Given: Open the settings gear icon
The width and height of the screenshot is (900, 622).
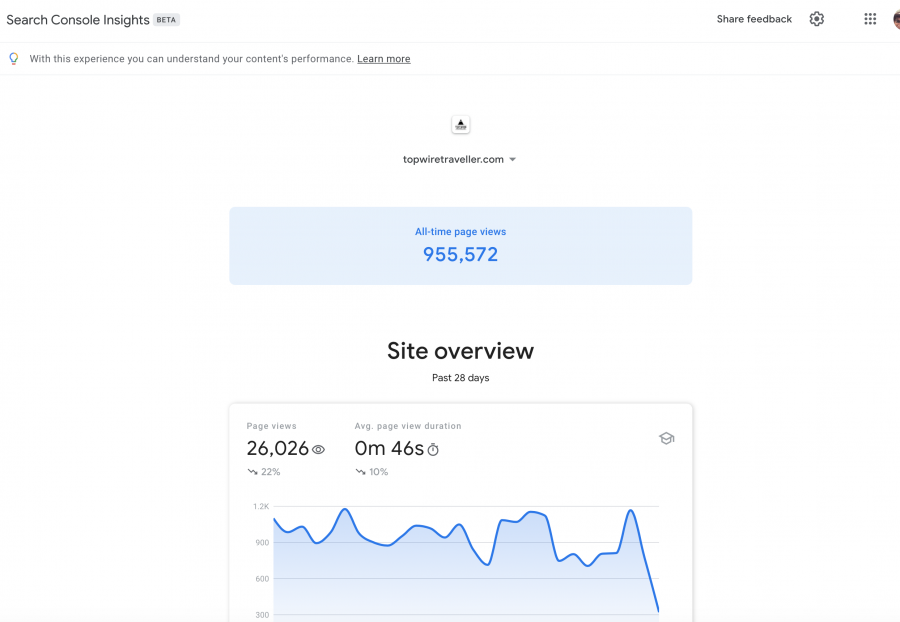Looking at the screenshot, I should click(816, 19).
